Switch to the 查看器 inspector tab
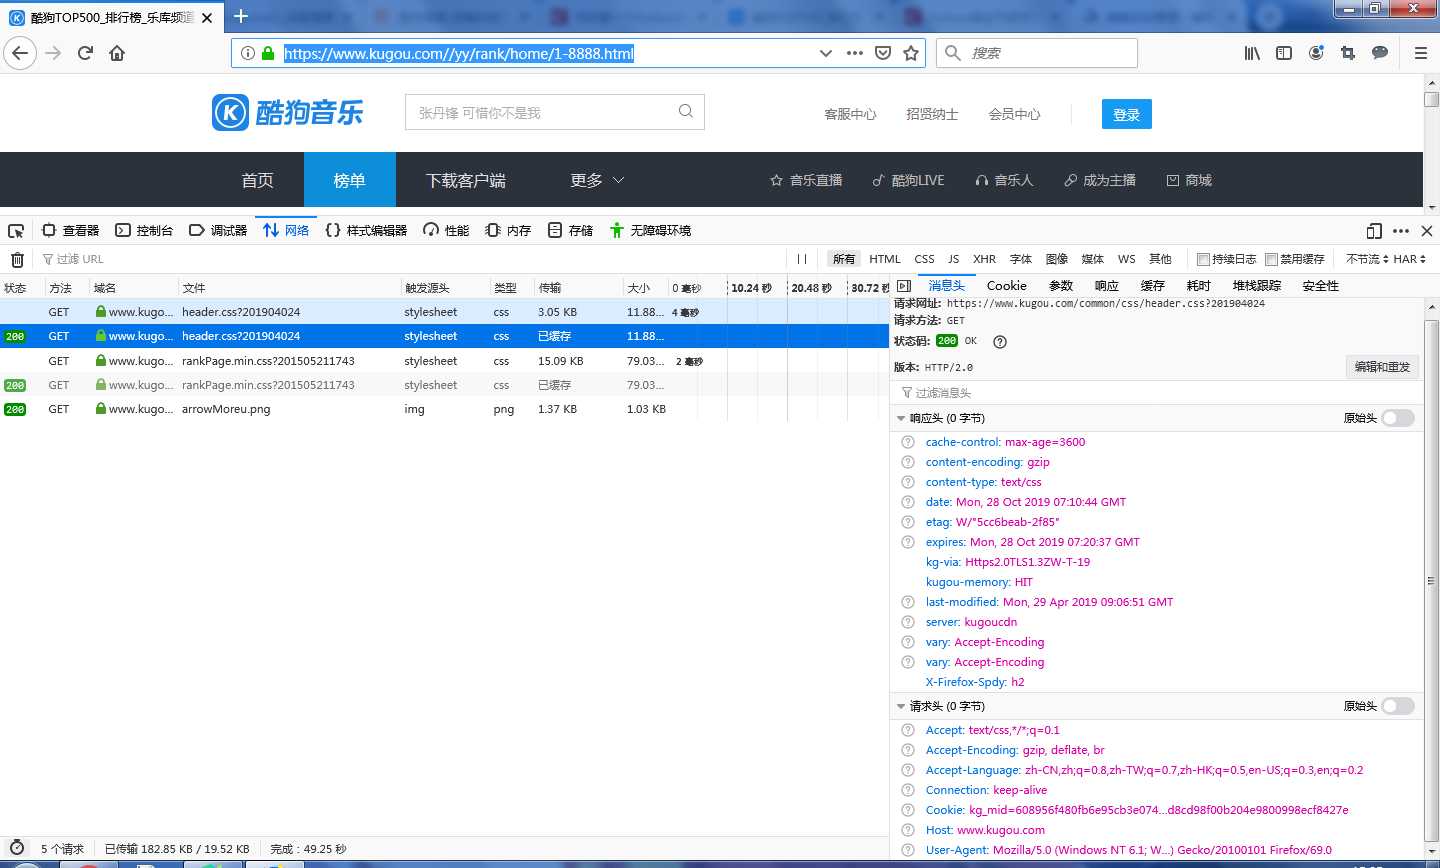 (x=71, y=231)
